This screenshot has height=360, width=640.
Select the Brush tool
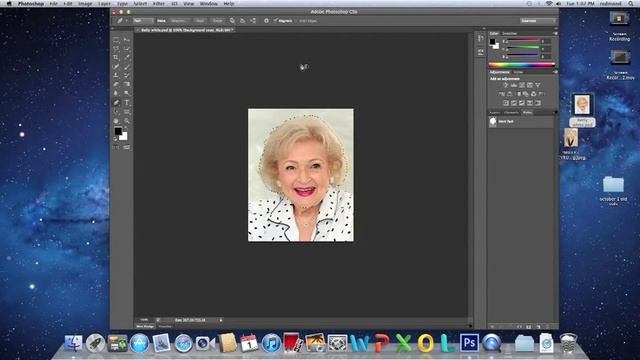click(127, 67)
